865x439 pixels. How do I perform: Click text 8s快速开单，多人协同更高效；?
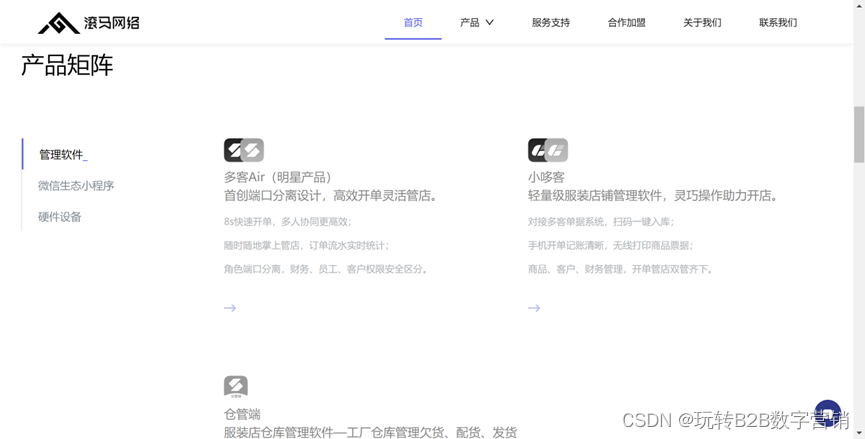[288, 222]
